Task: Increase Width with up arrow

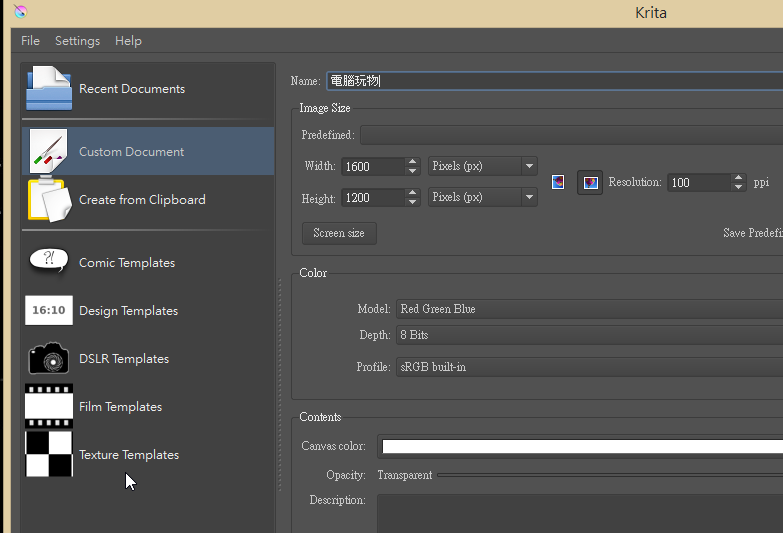Action: [x=412, y=162]
